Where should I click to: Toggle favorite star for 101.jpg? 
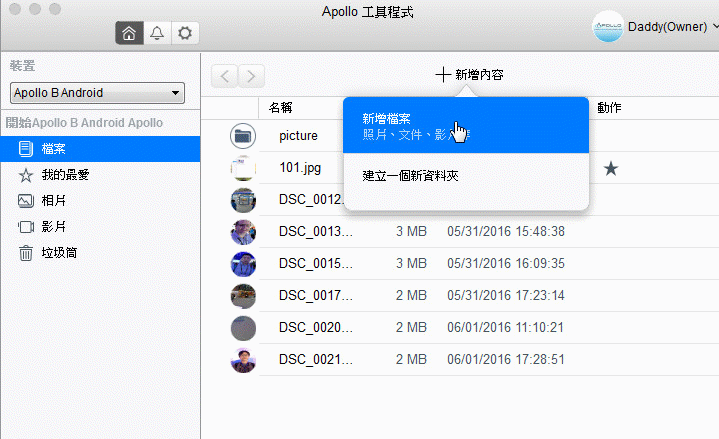(611, 168)
